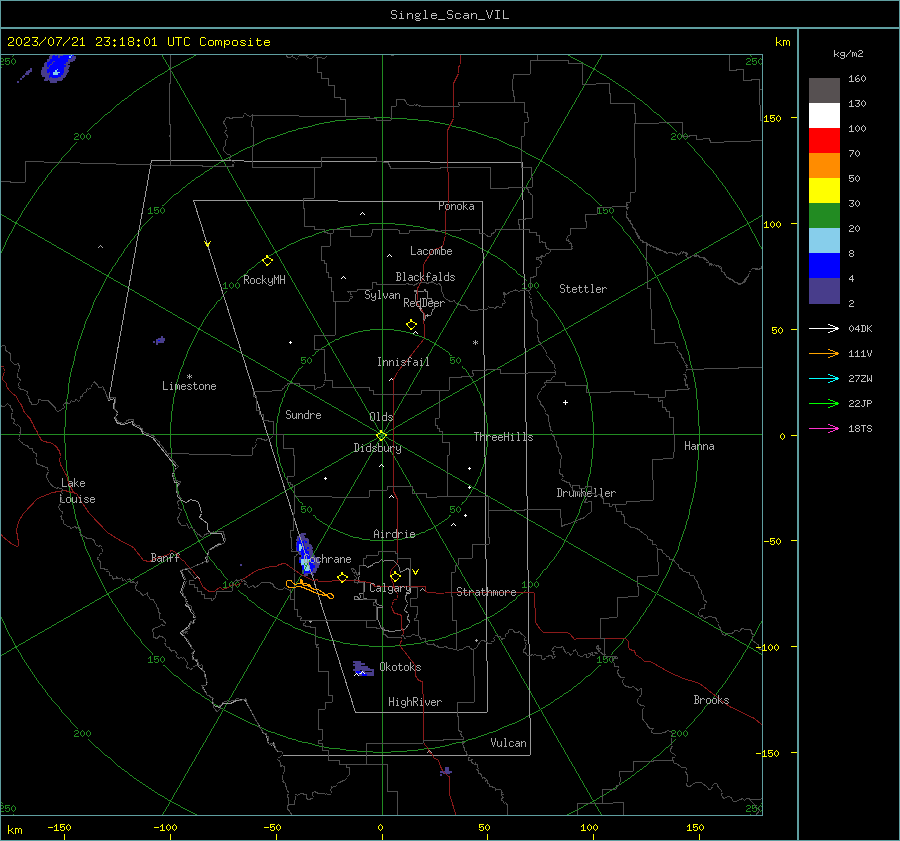Click the small purple cell northwest of Limestone
The height and width of the screenshot is (841, 900).
coord(160,340)
